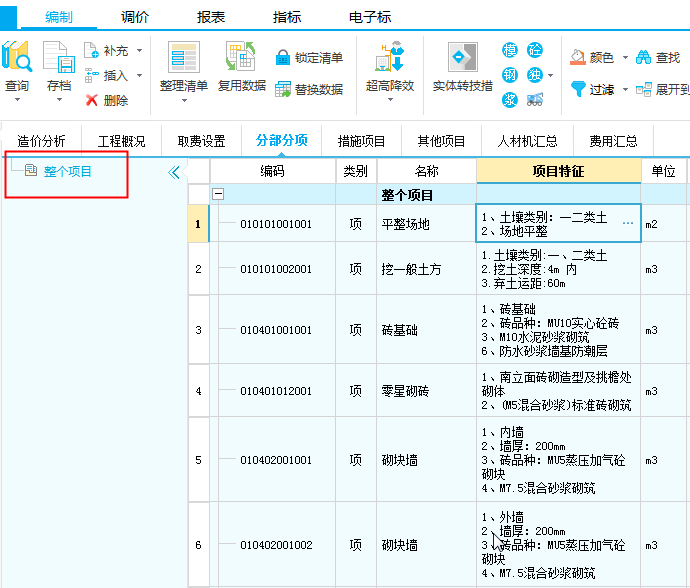This screenshot has height=588, width=690.
Task: Select 整个项目 node in the left tree
Action: 67,172
